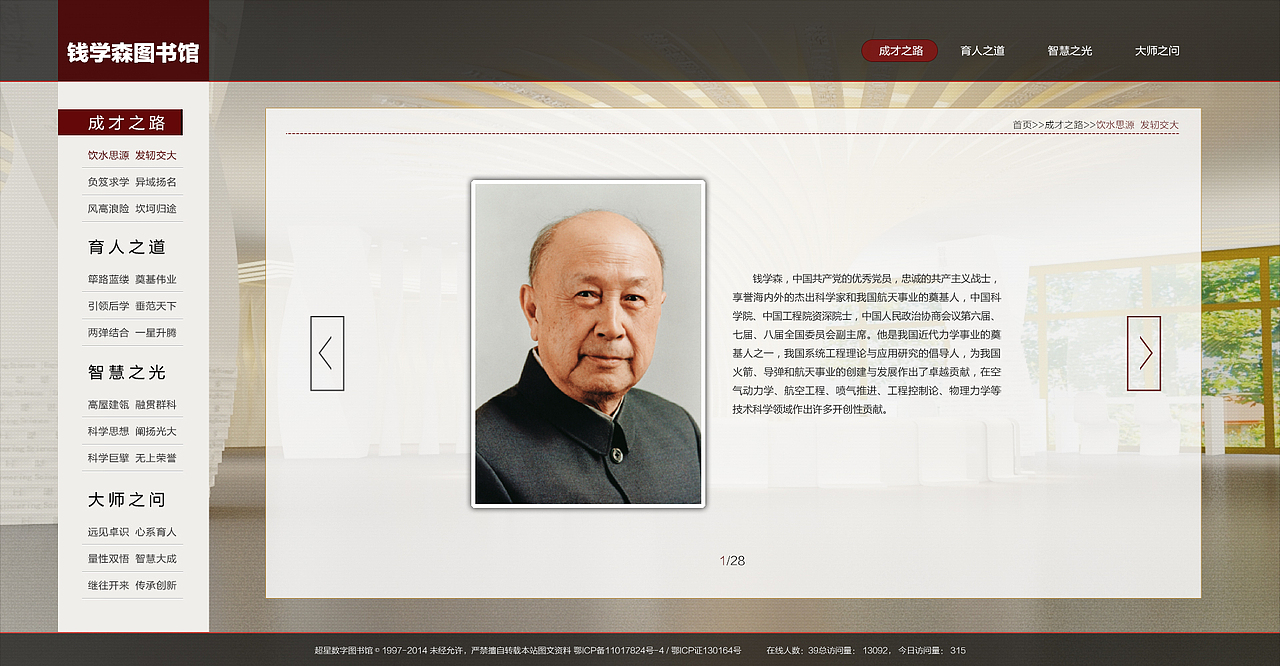
Task: Open sidebar item 风高浪险 坎坷归途
Action: [132, 209]
